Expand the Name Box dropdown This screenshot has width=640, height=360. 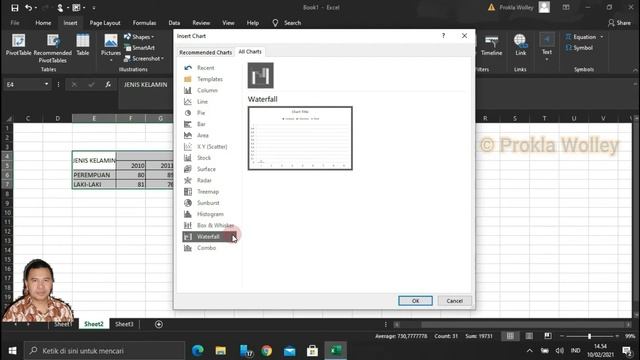[x=47, y=84]
